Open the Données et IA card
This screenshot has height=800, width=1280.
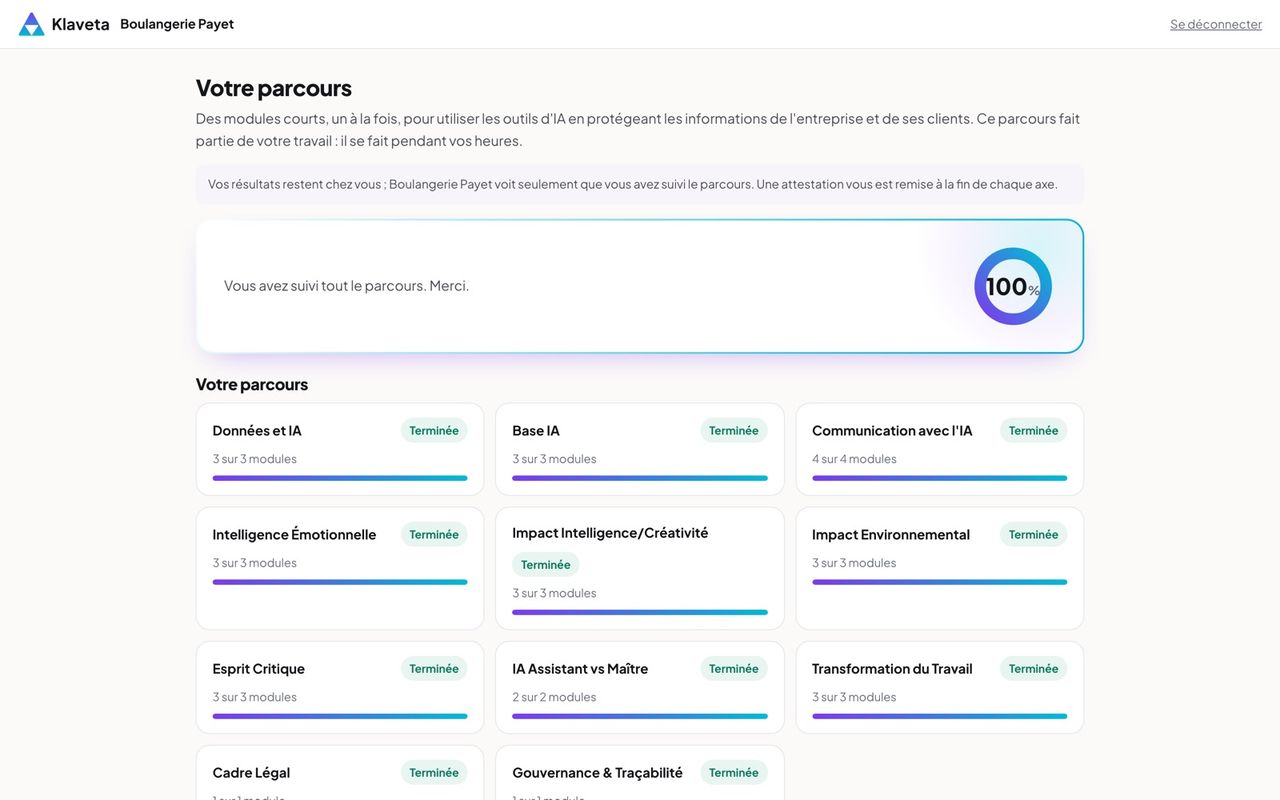click(340, 449)
